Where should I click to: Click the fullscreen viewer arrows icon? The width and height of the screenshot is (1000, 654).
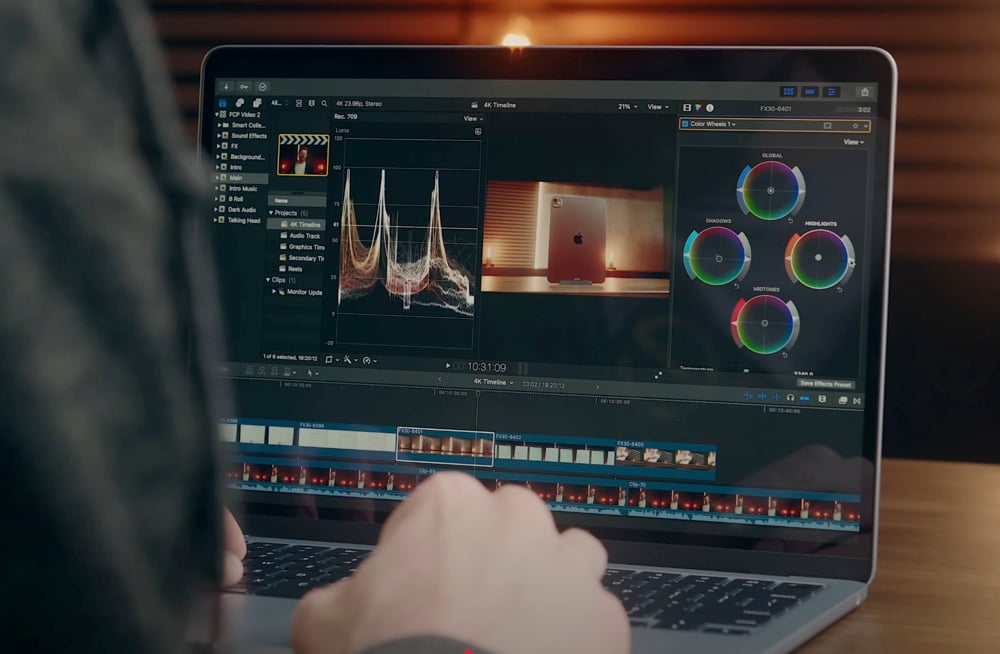pos(658,375)
